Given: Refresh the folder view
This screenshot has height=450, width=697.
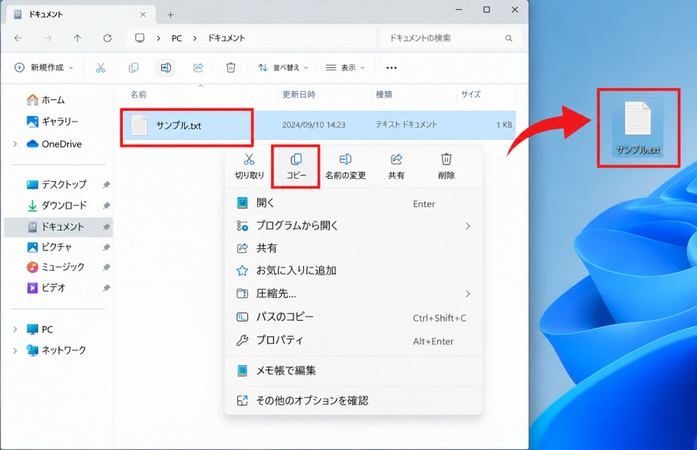Looking at the screenshot, I should 107,38.
